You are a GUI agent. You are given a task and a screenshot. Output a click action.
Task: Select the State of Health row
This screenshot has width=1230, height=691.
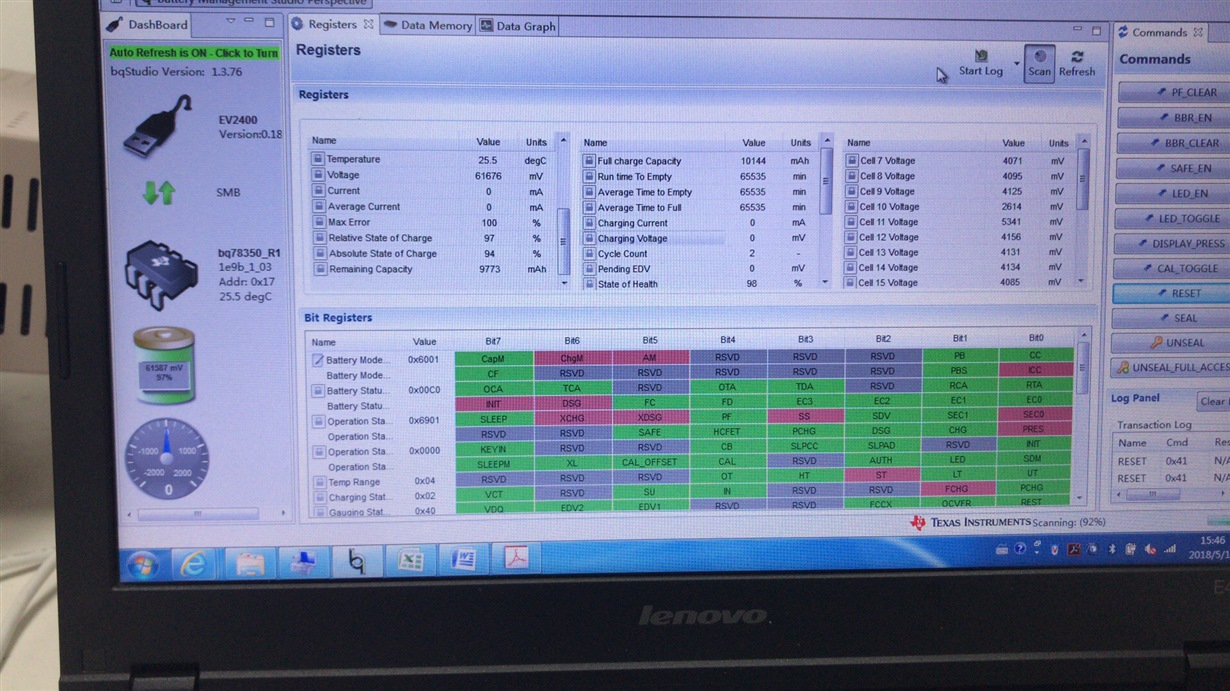[702, 284]
